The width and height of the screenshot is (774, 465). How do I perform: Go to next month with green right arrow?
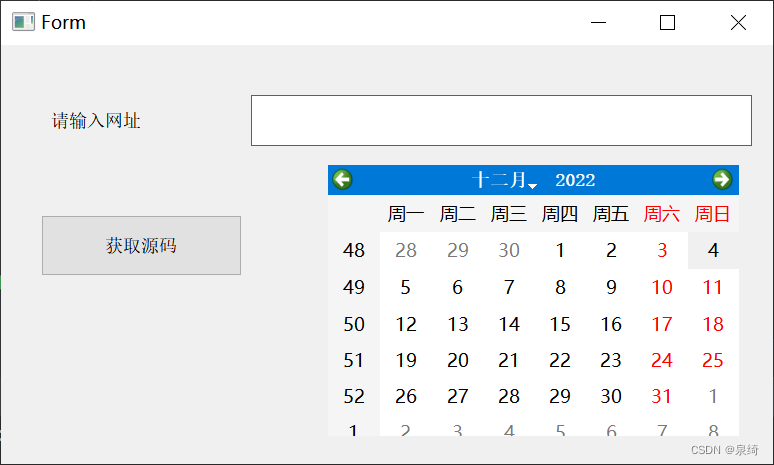(x=722, y=180)
